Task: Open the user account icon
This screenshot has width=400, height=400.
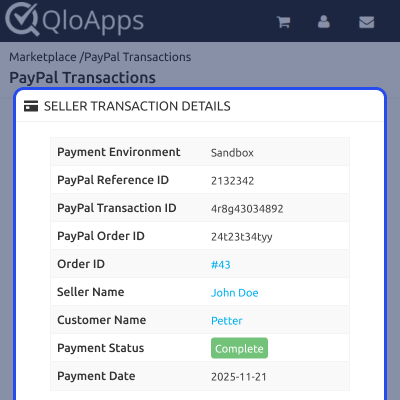Action: pyautogui.click(x=324, y=22)
